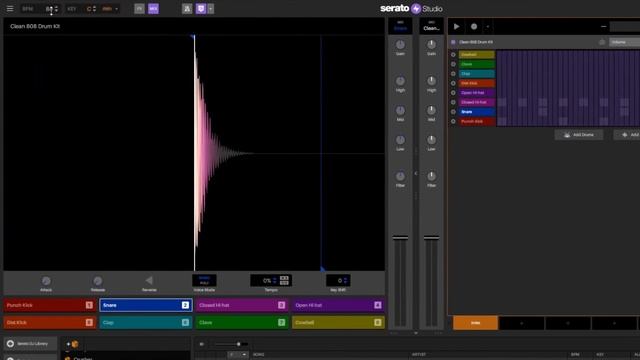Click the Clean channel Filter knob

pyautogui.click(x=431, y=176)
